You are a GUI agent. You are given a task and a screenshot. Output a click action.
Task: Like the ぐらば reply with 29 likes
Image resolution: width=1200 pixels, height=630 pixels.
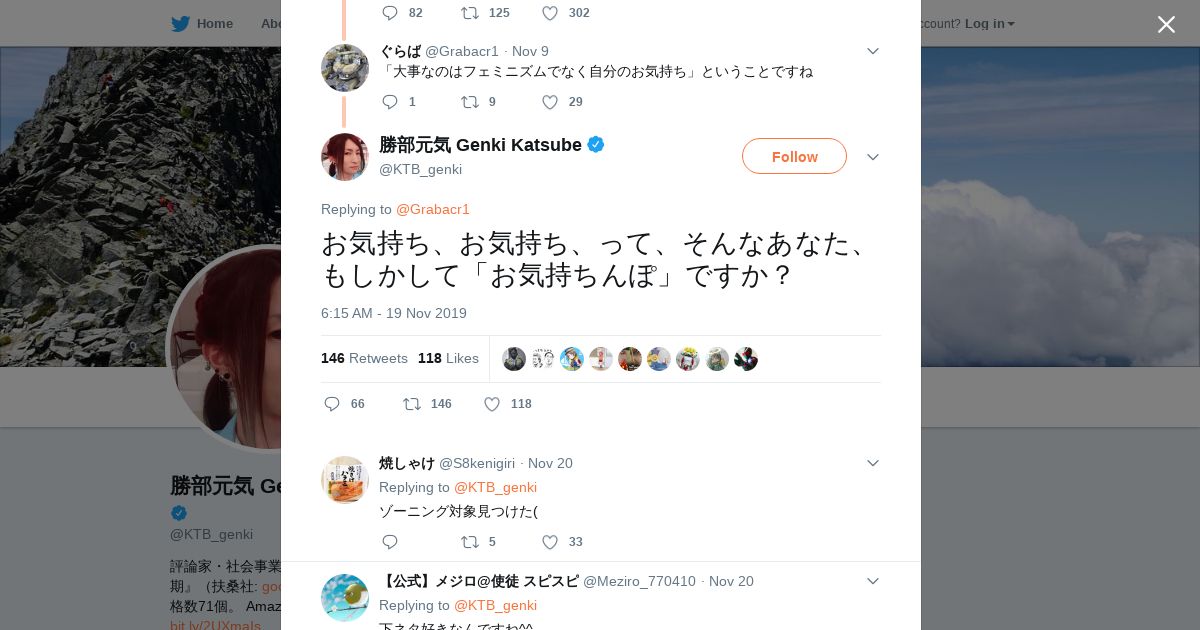pos(550,102)
